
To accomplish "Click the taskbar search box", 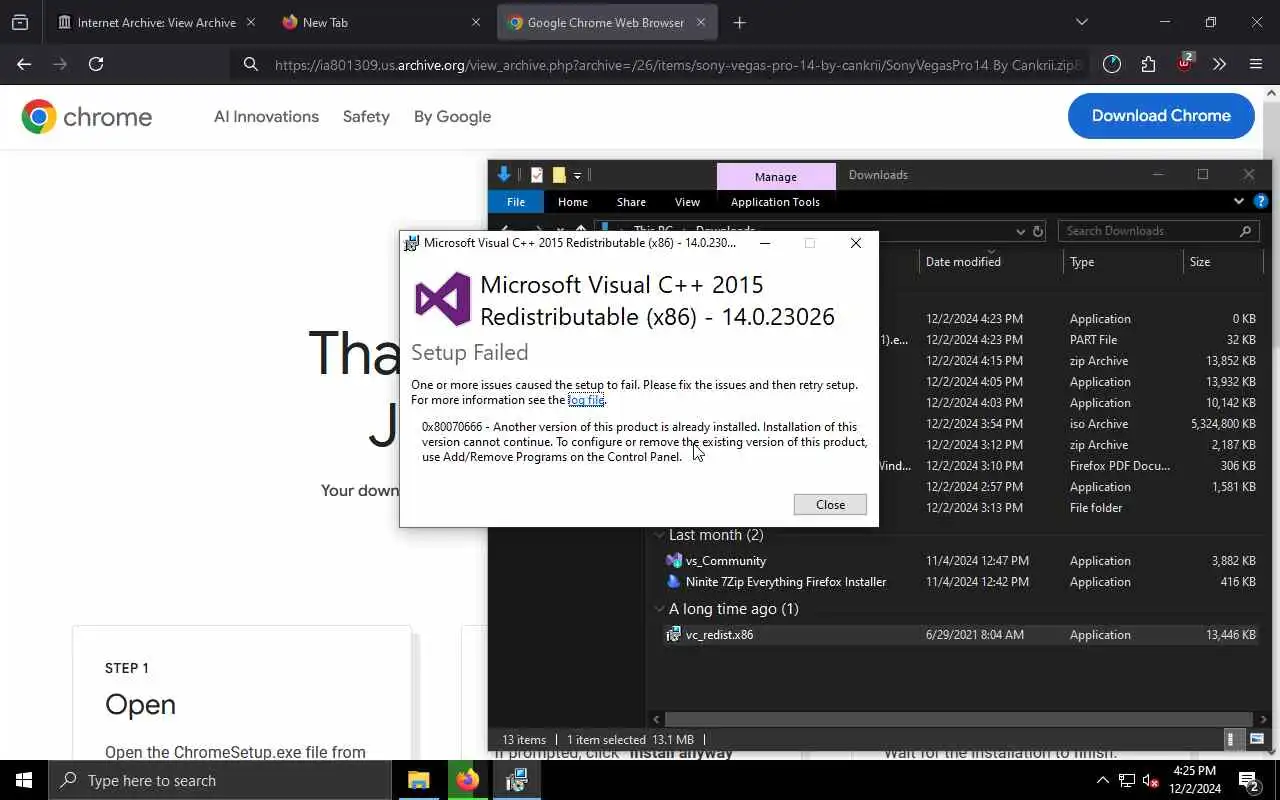I will (220, 780).
